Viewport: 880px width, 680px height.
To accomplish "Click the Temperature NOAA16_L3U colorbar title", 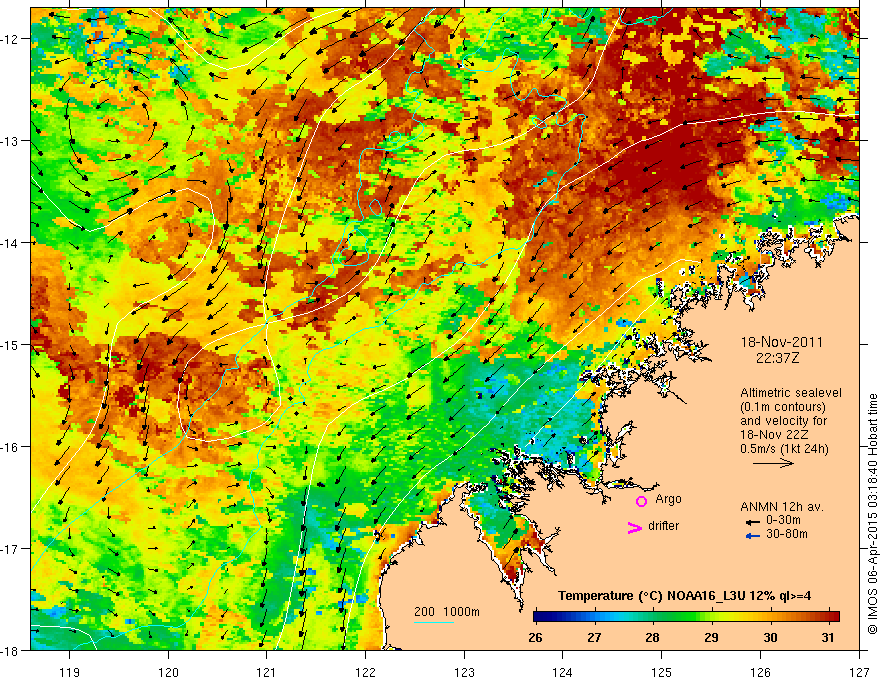I will [684, 596].
